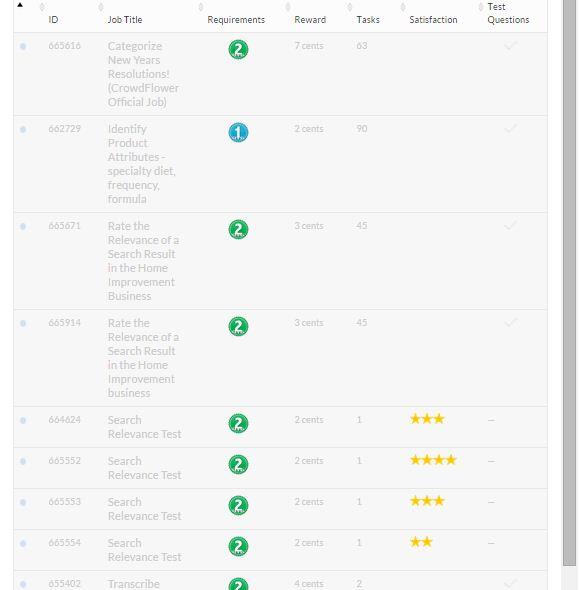580x590 pixels.
Task: Sort by Job Title column header
Action: pyautogui.click(x=125, y=20)
